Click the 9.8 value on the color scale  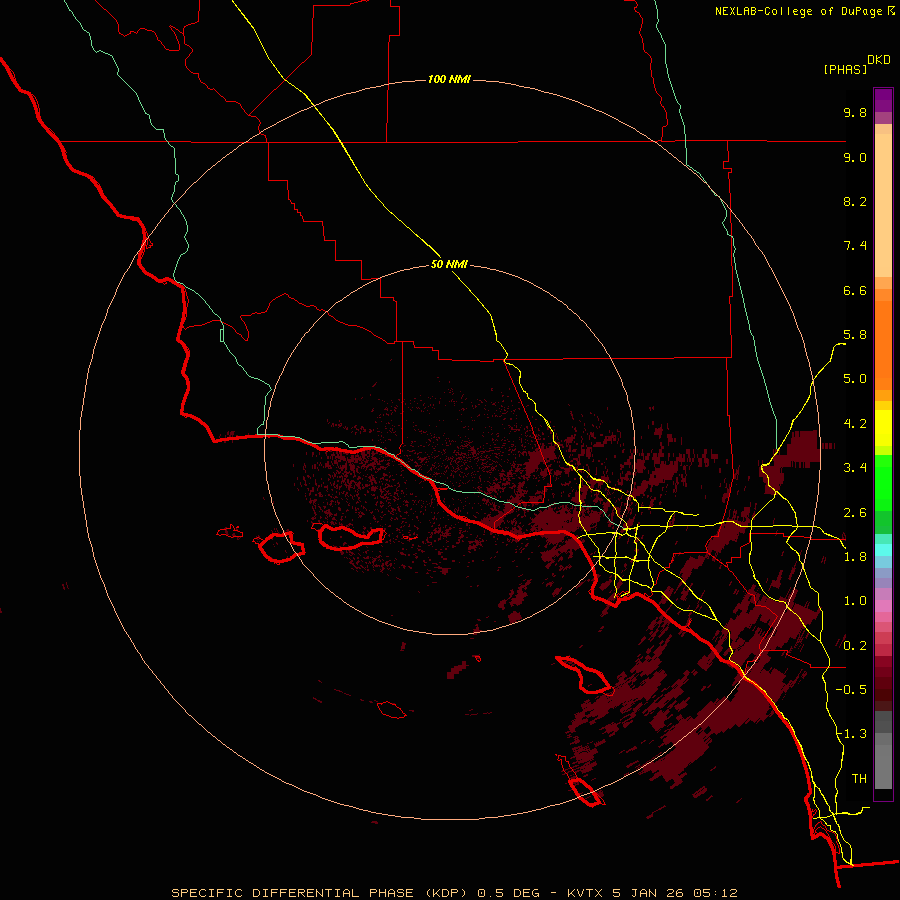855,112
